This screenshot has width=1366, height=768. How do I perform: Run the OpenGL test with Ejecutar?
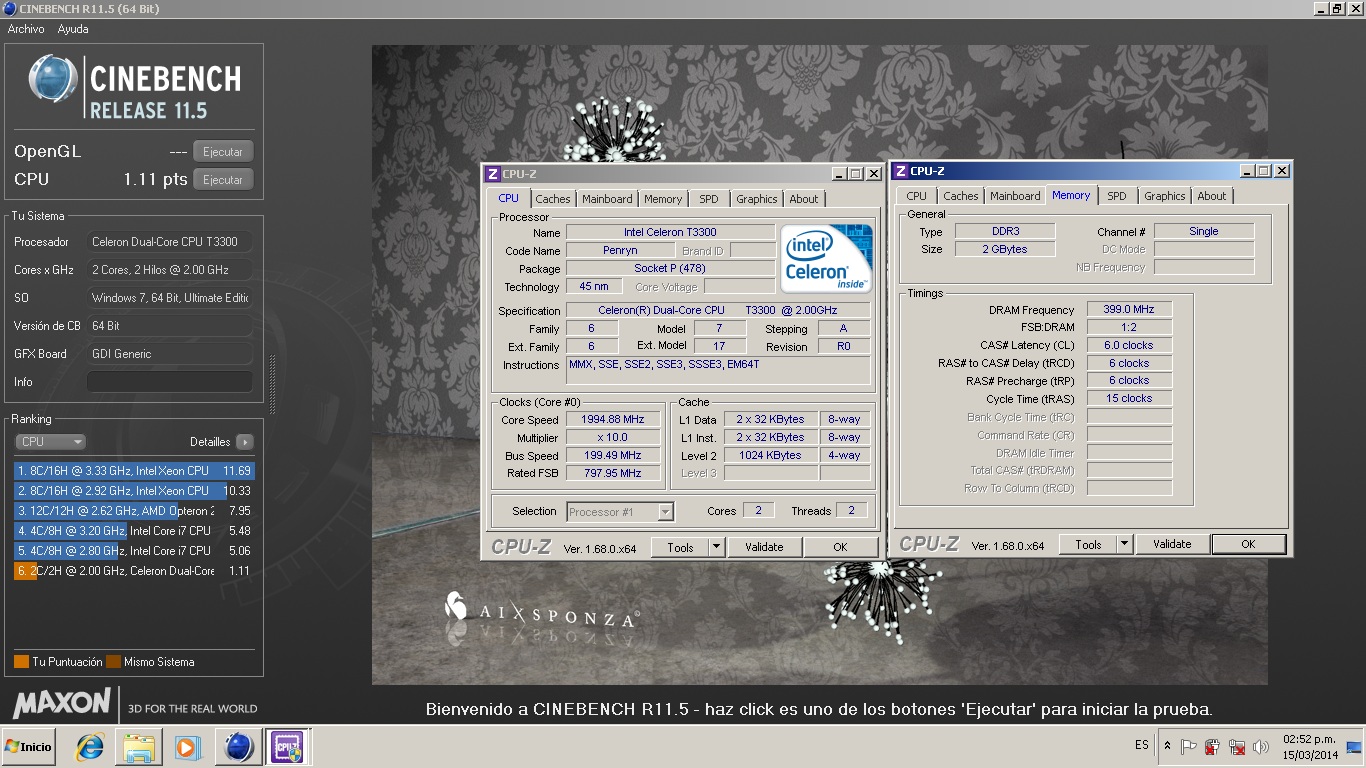(223, 152)
